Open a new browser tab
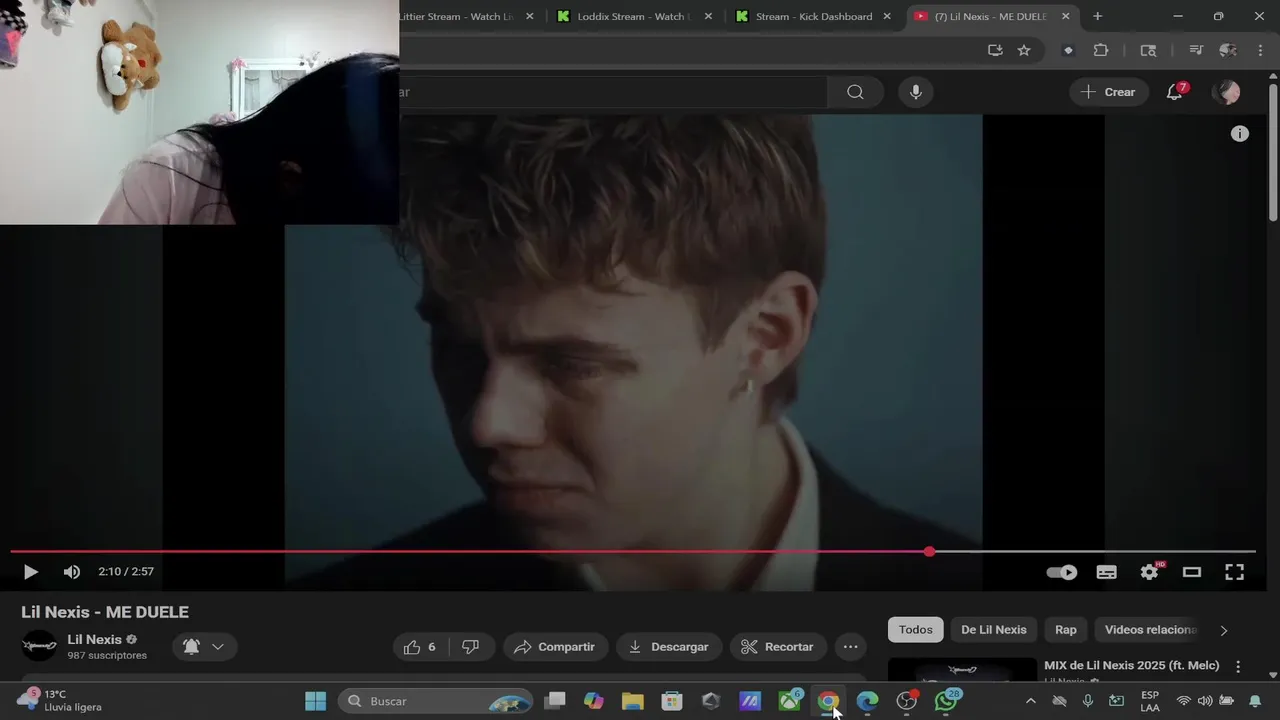The height and width of the screenshot is (720, 1280). click(x=1098, y=17)
